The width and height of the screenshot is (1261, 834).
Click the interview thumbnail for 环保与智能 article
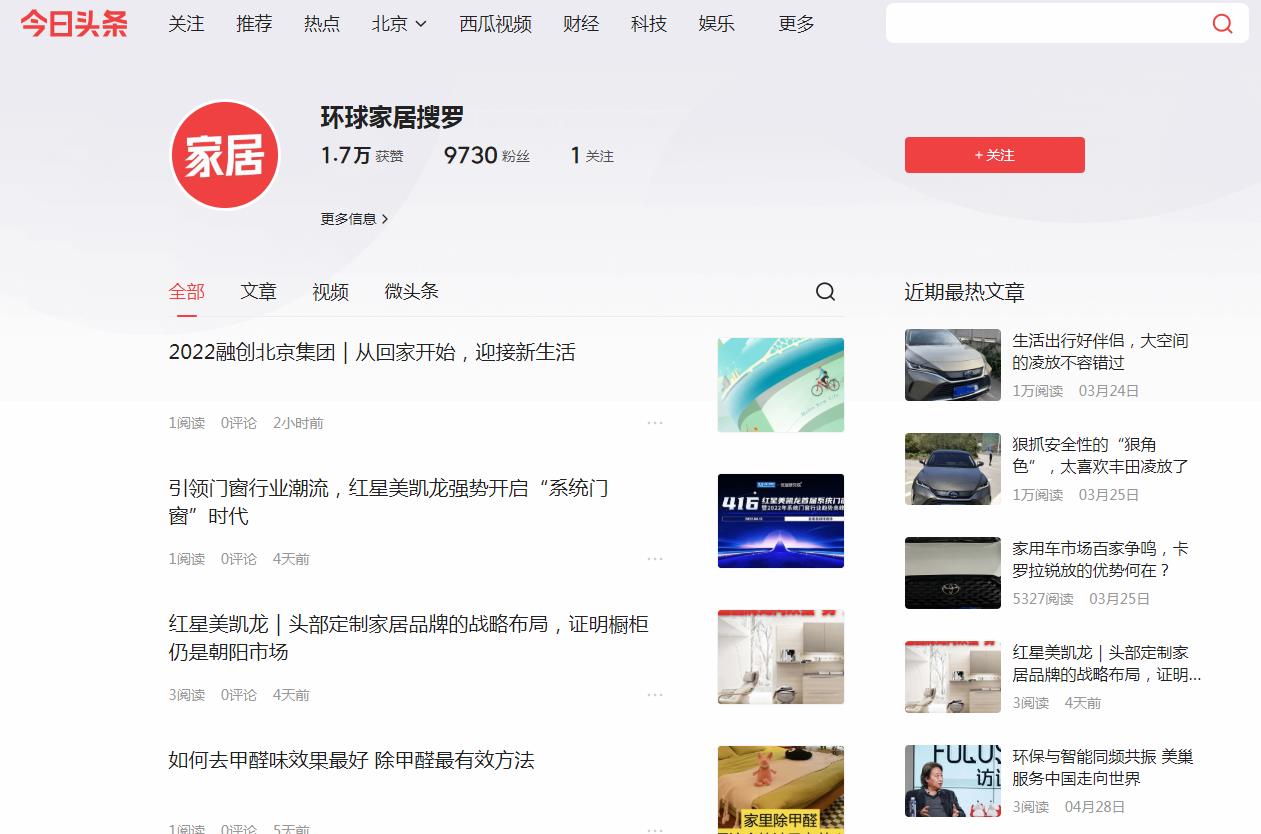[x=953, y=781]
